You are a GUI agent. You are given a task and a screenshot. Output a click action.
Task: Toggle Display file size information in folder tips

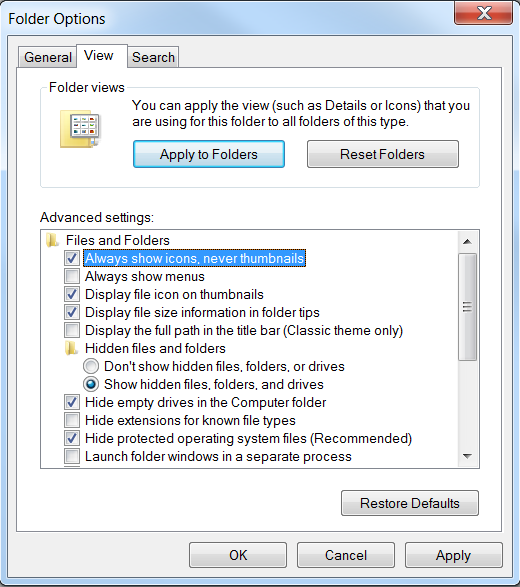tap(72, 312)
